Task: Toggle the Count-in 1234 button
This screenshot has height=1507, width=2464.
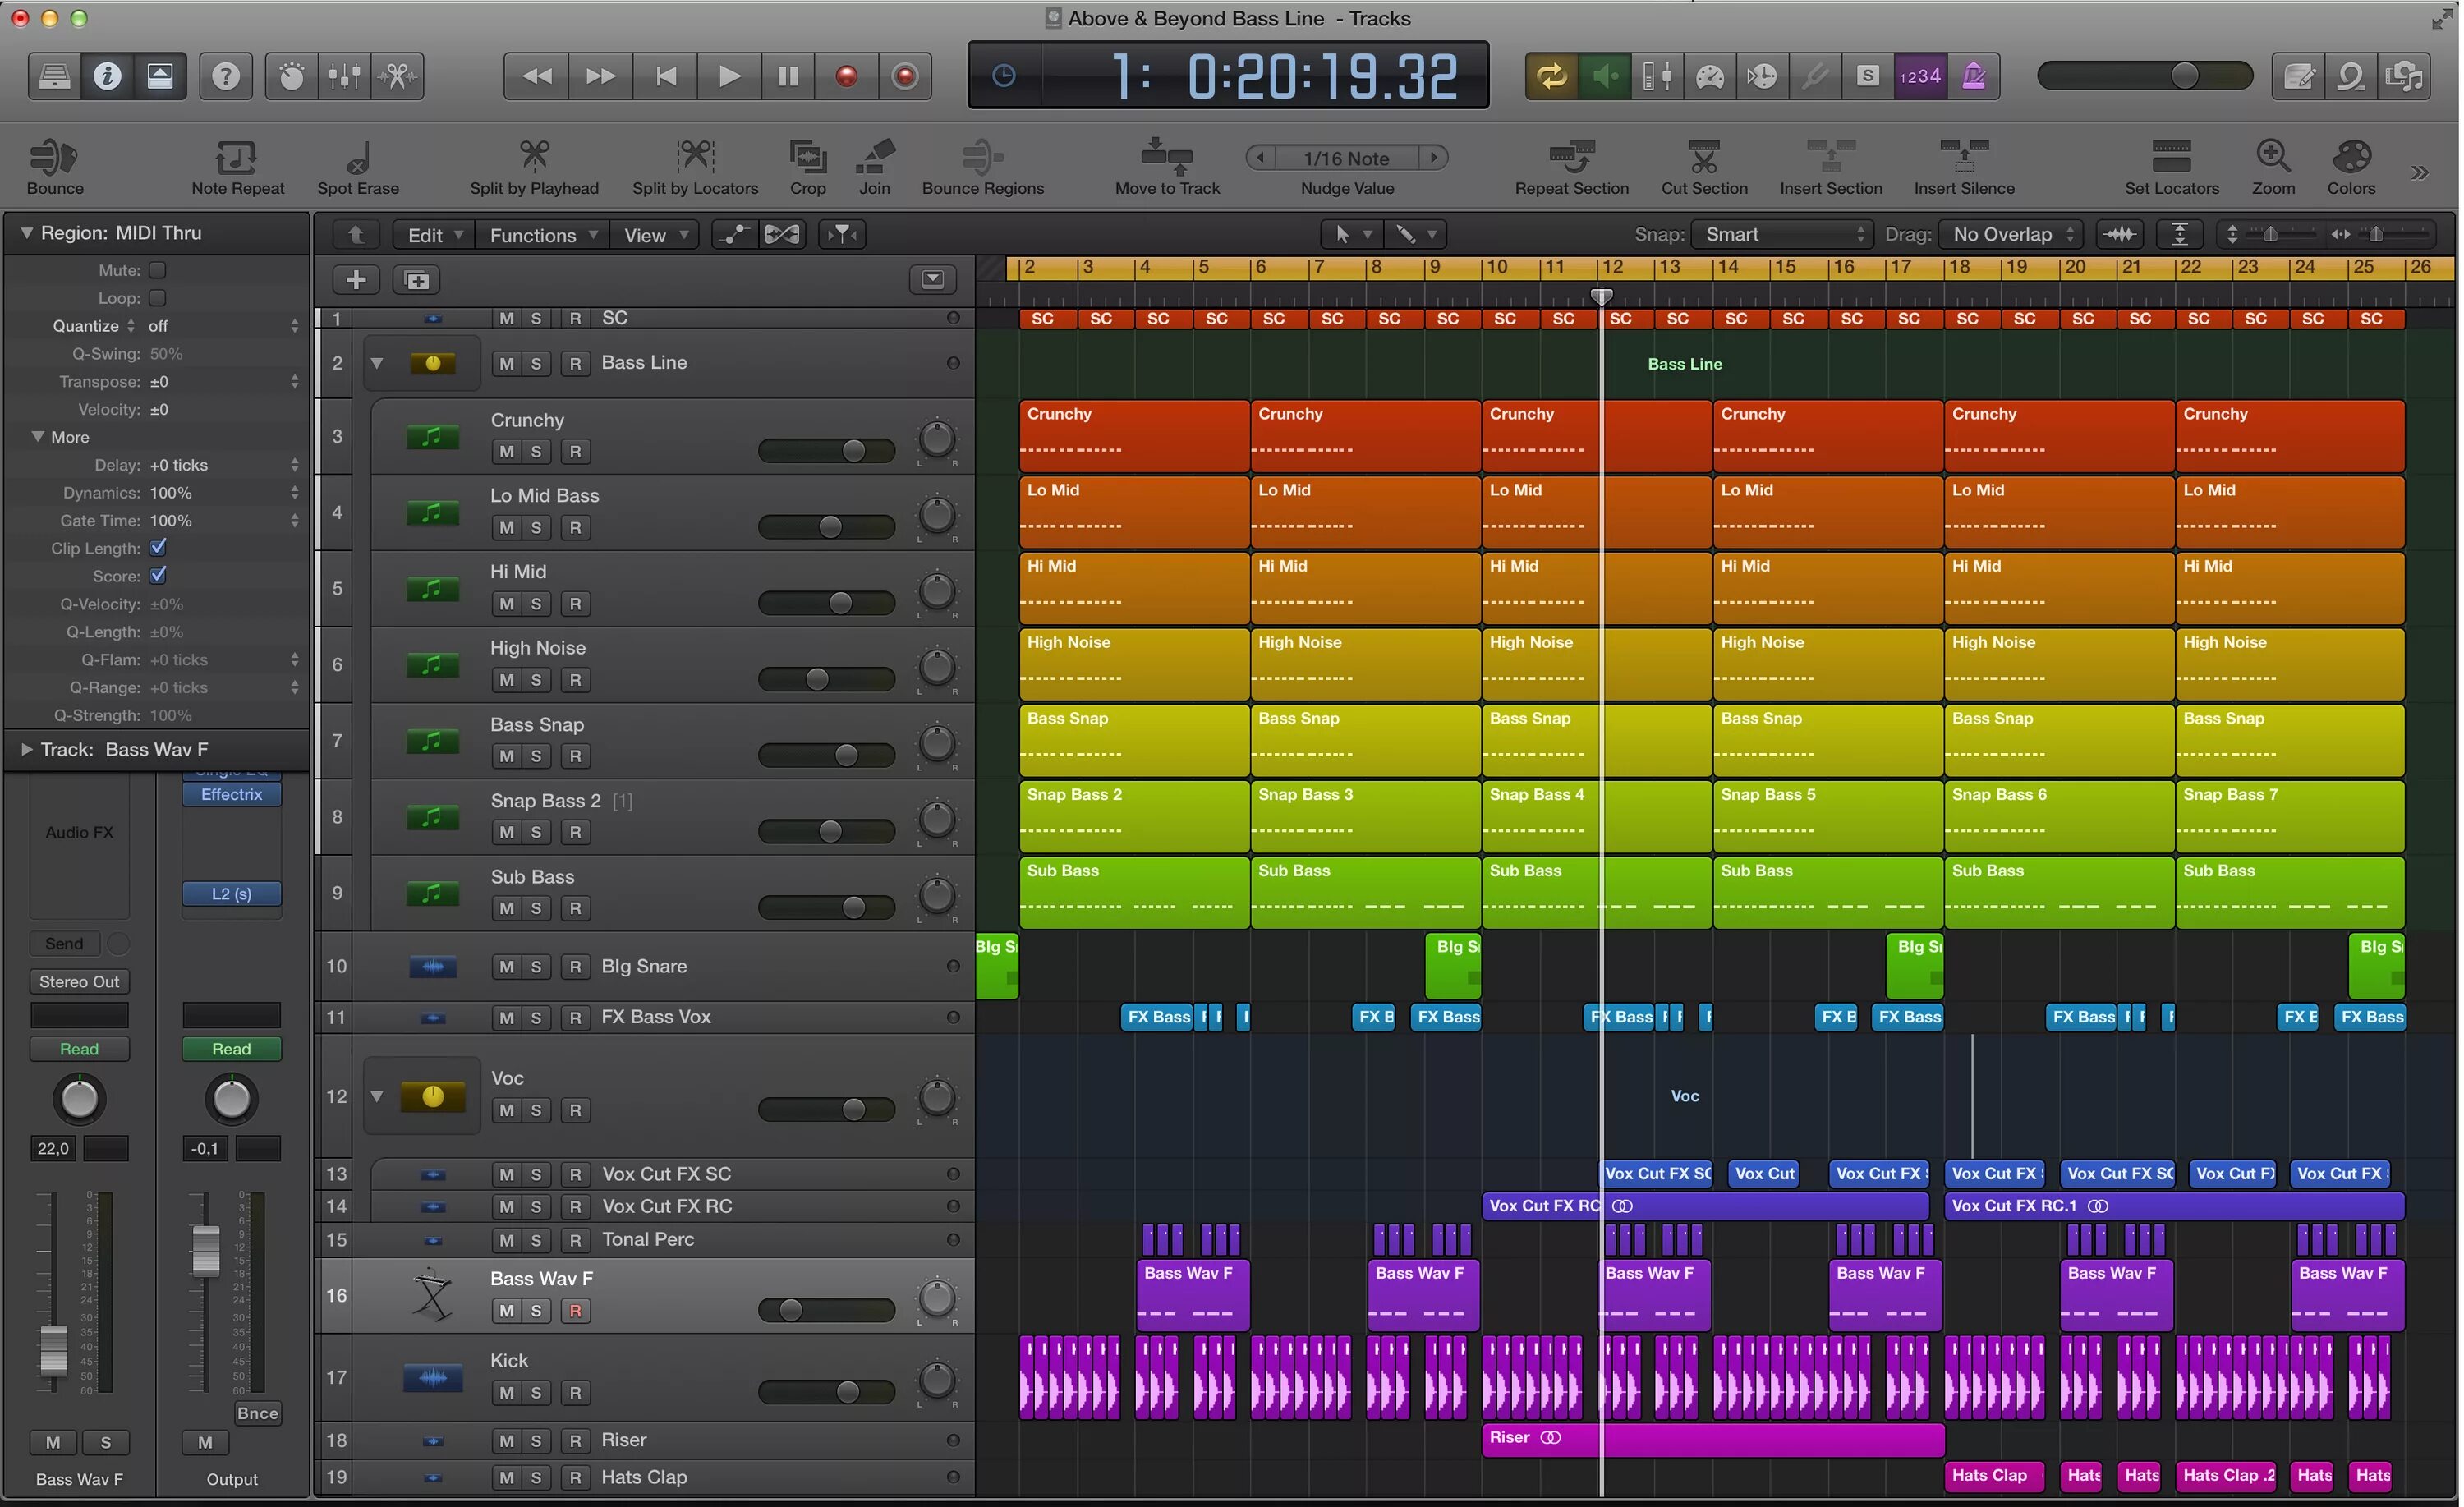Action: click(x=1920, y=76)
